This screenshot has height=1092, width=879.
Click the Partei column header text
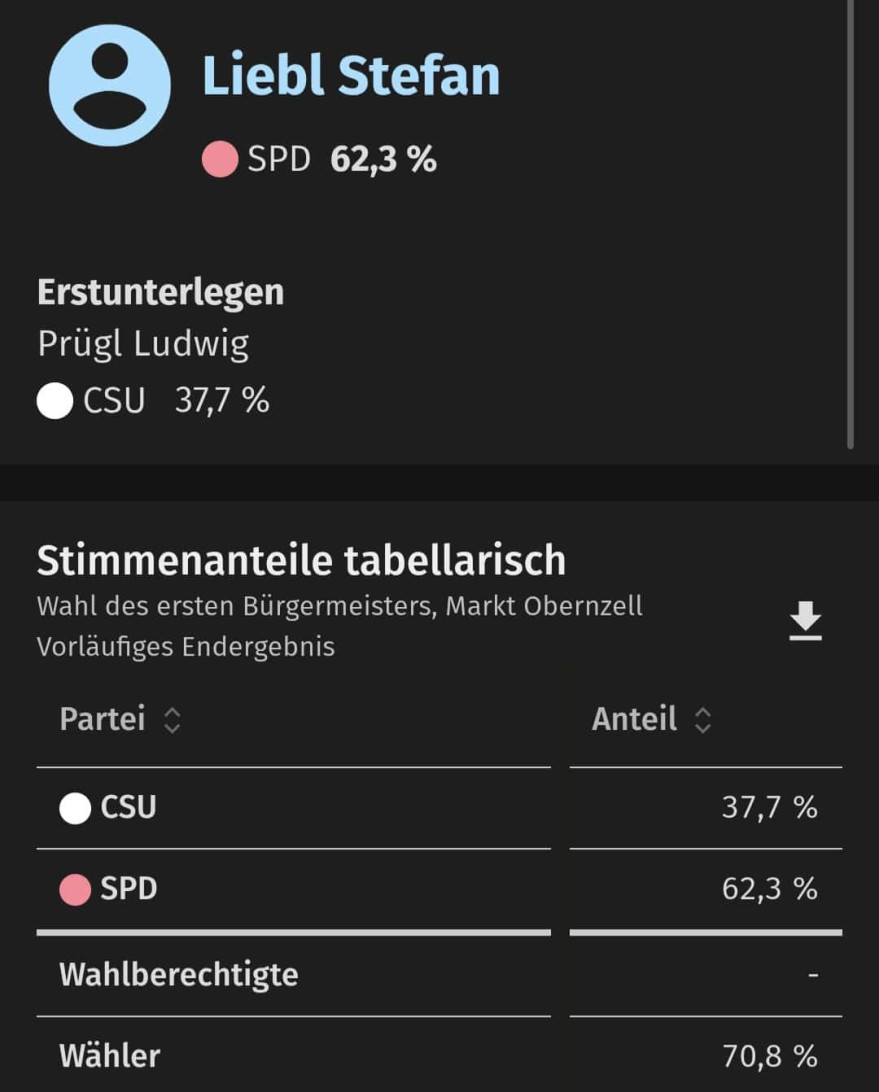click(102, 719)
